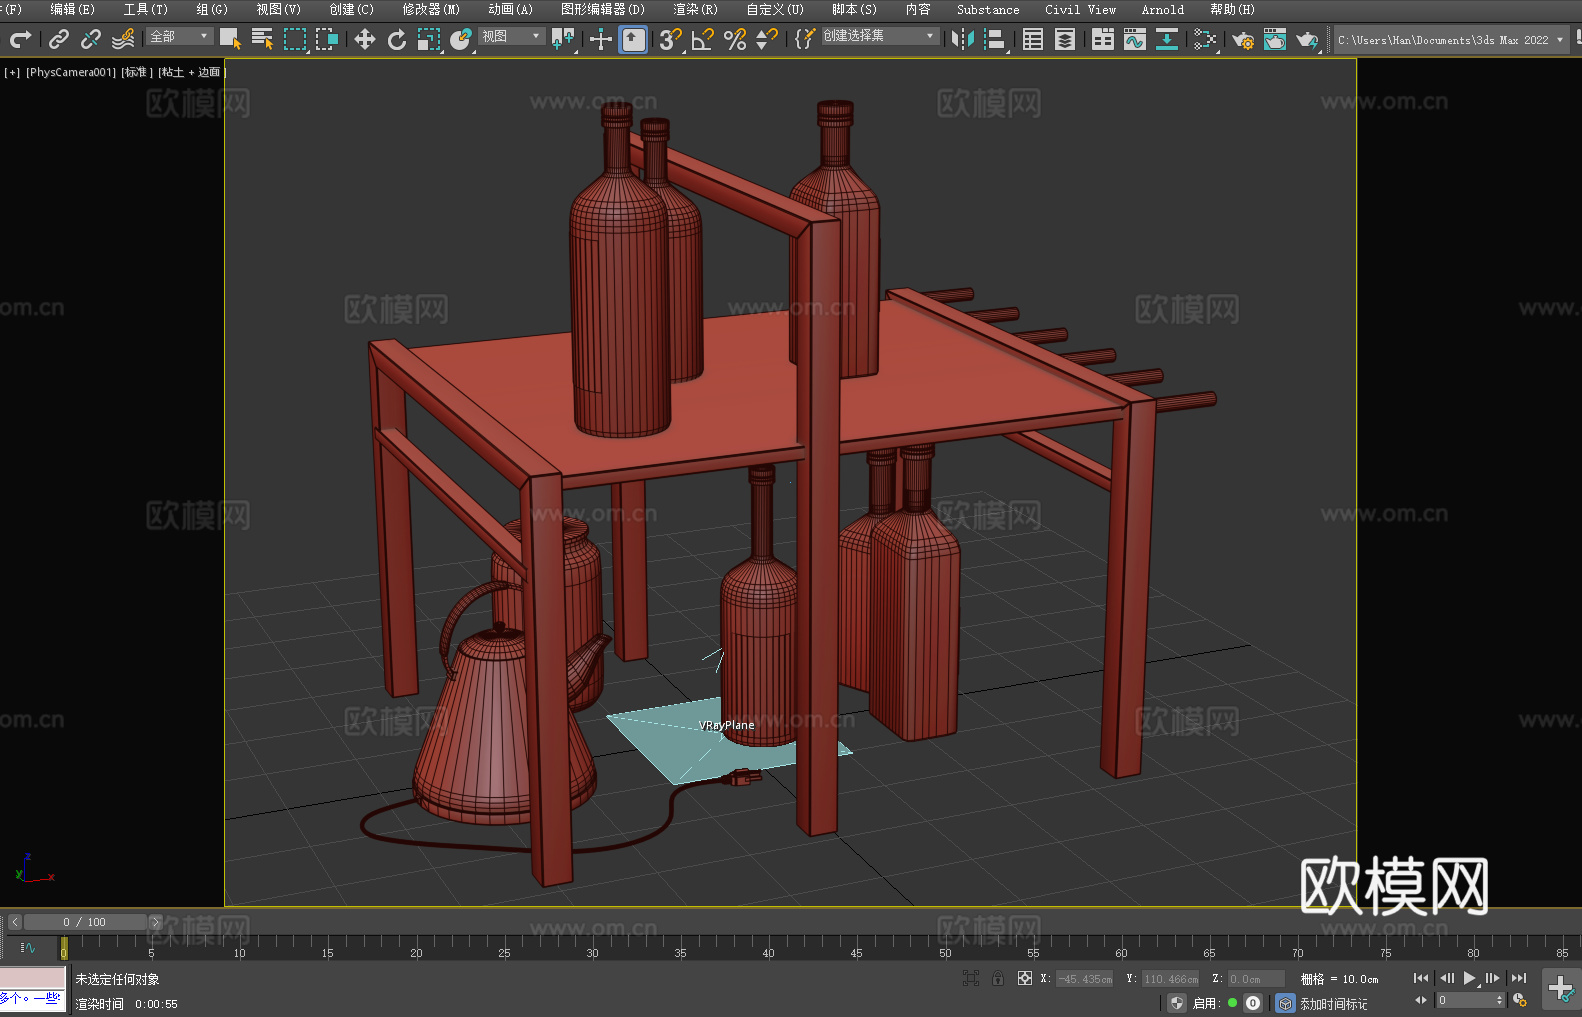The width and height of the screenshot is (1582, 1017).
Task: Toggle Absolute/Offset transform mode icon
Action: point(1025,978)
